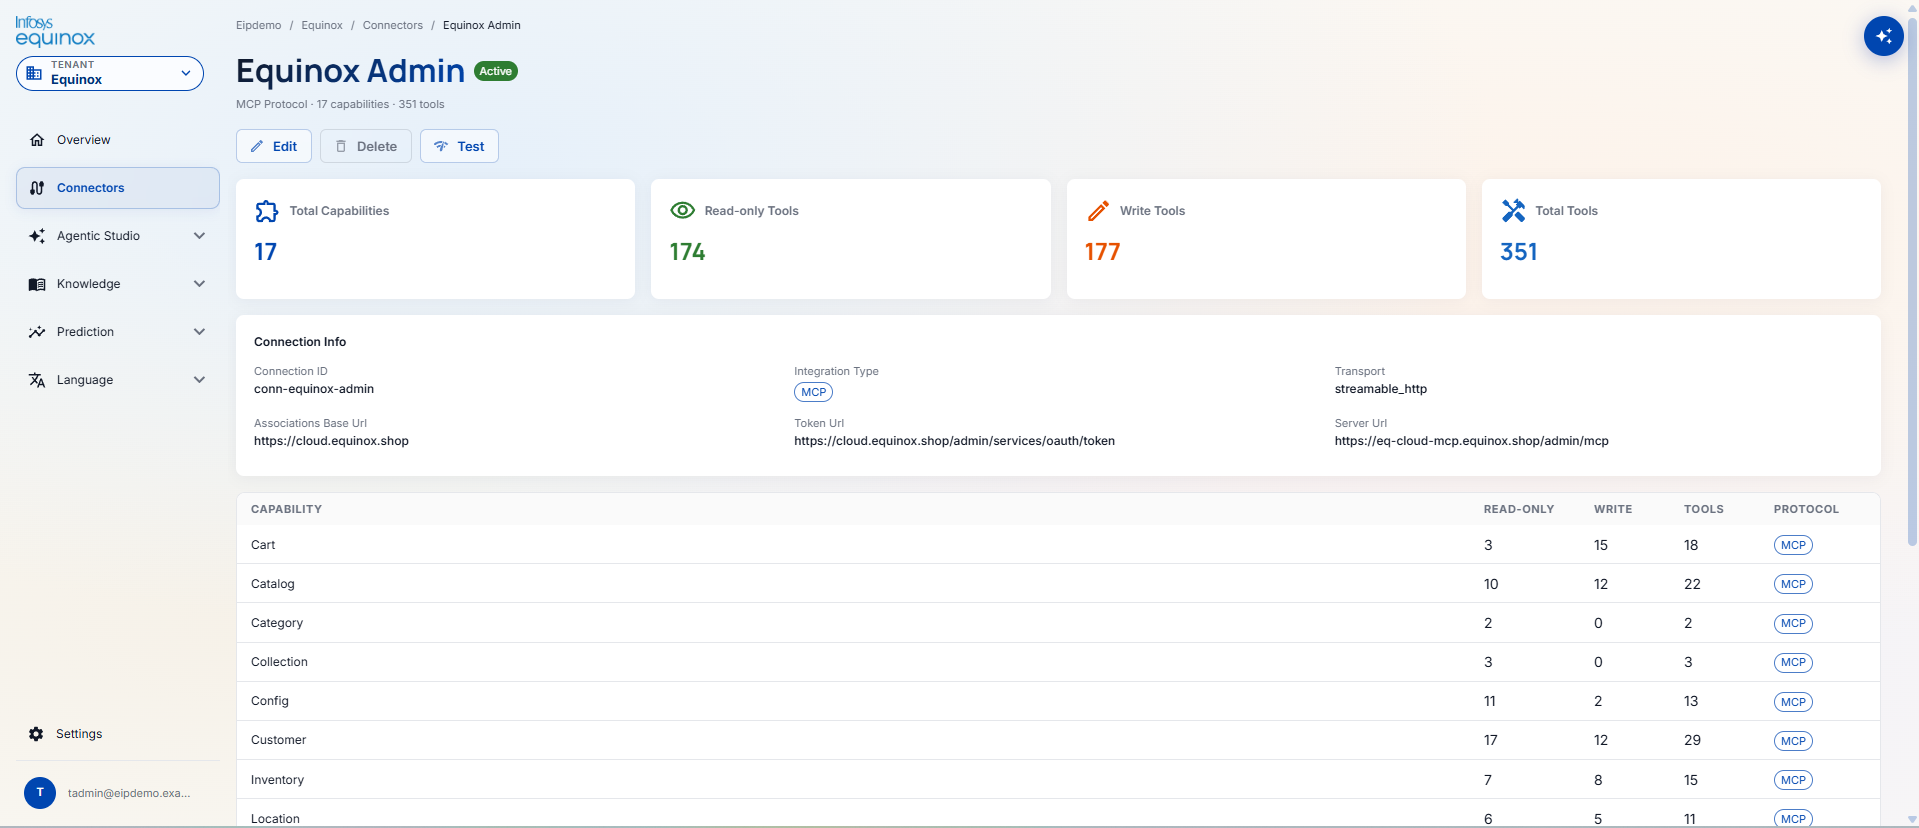Image resolution: width=1919 pixels, height=828 pixels.
Task: Open the Prediction menu item
Action: click(118, 332)
